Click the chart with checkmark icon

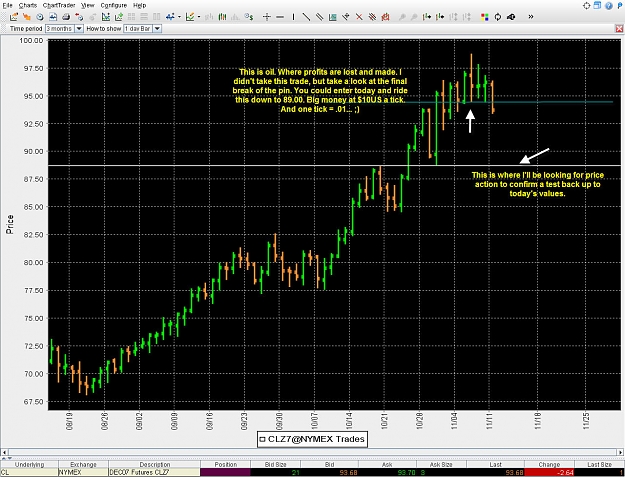(190, 17)
